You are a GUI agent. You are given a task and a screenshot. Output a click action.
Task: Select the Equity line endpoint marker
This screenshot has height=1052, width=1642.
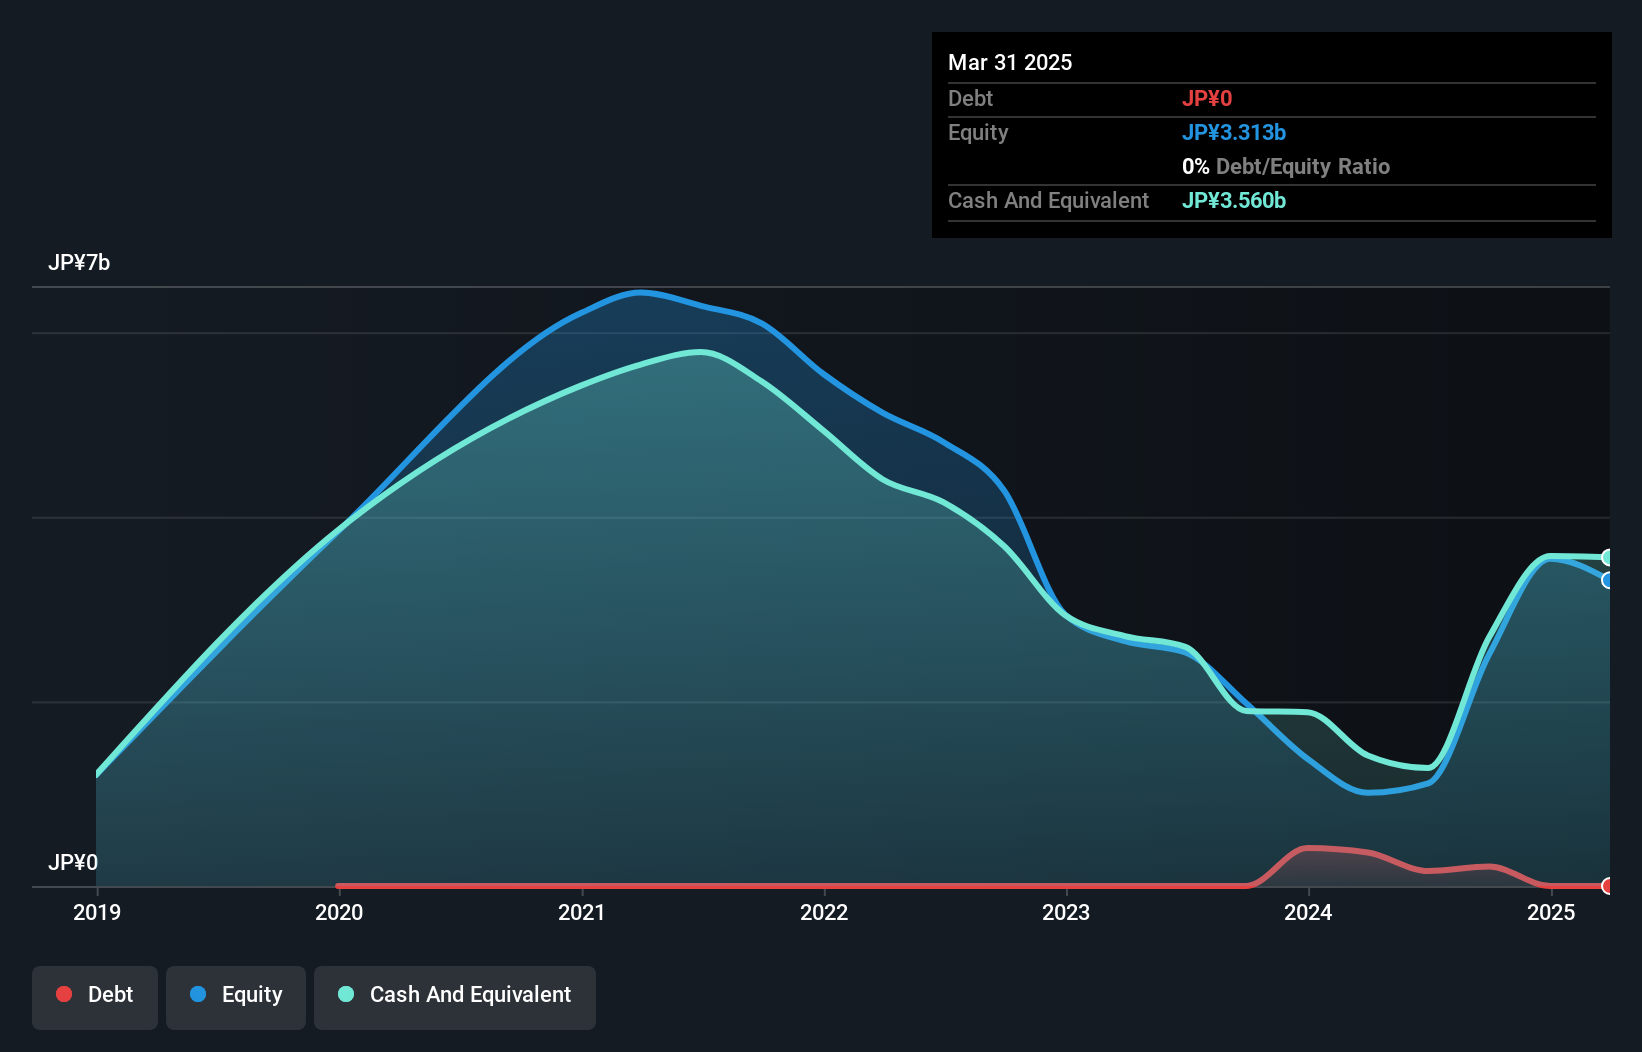point(1608,580)
